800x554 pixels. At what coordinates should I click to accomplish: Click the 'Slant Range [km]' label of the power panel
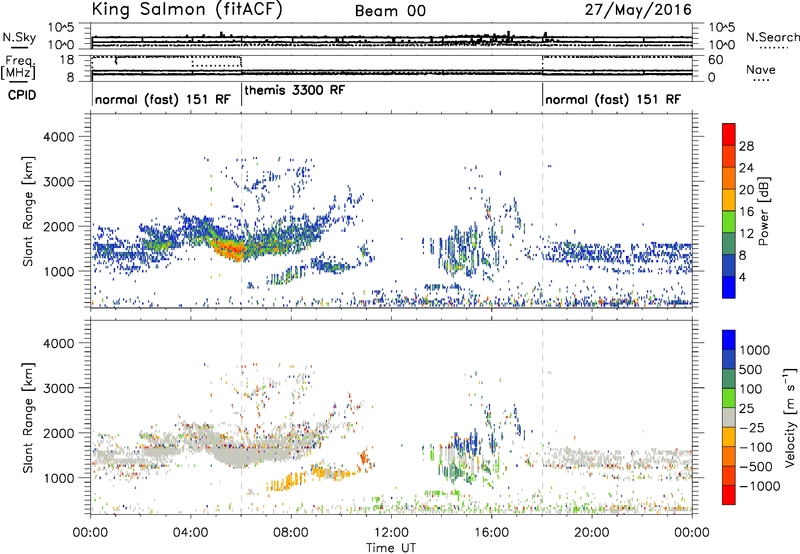pyautogui.click(x=28, y=211)
